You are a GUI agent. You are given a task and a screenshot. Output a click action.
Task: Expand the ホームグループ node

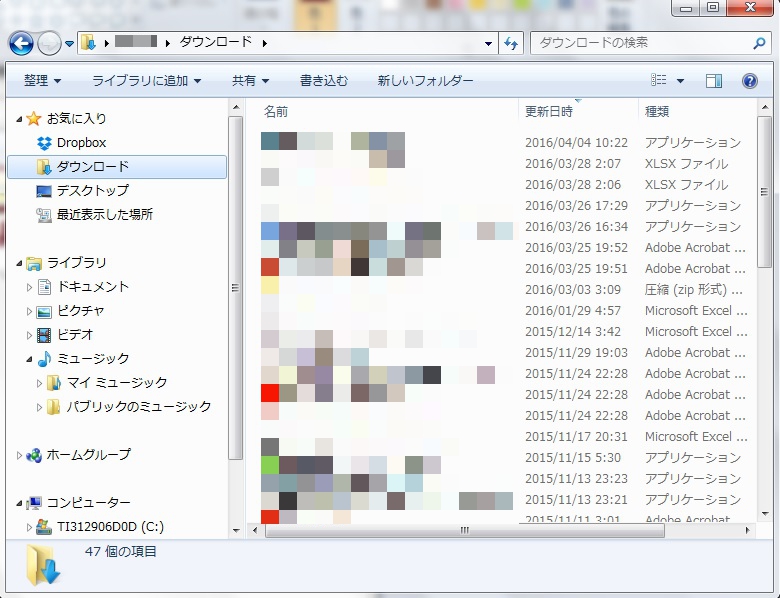click(x=20, y=455)
